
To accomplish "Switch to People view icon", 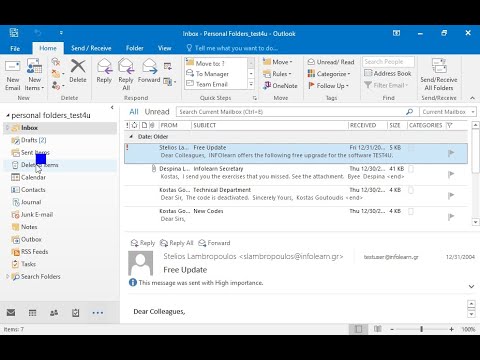I will pos(54,313).
